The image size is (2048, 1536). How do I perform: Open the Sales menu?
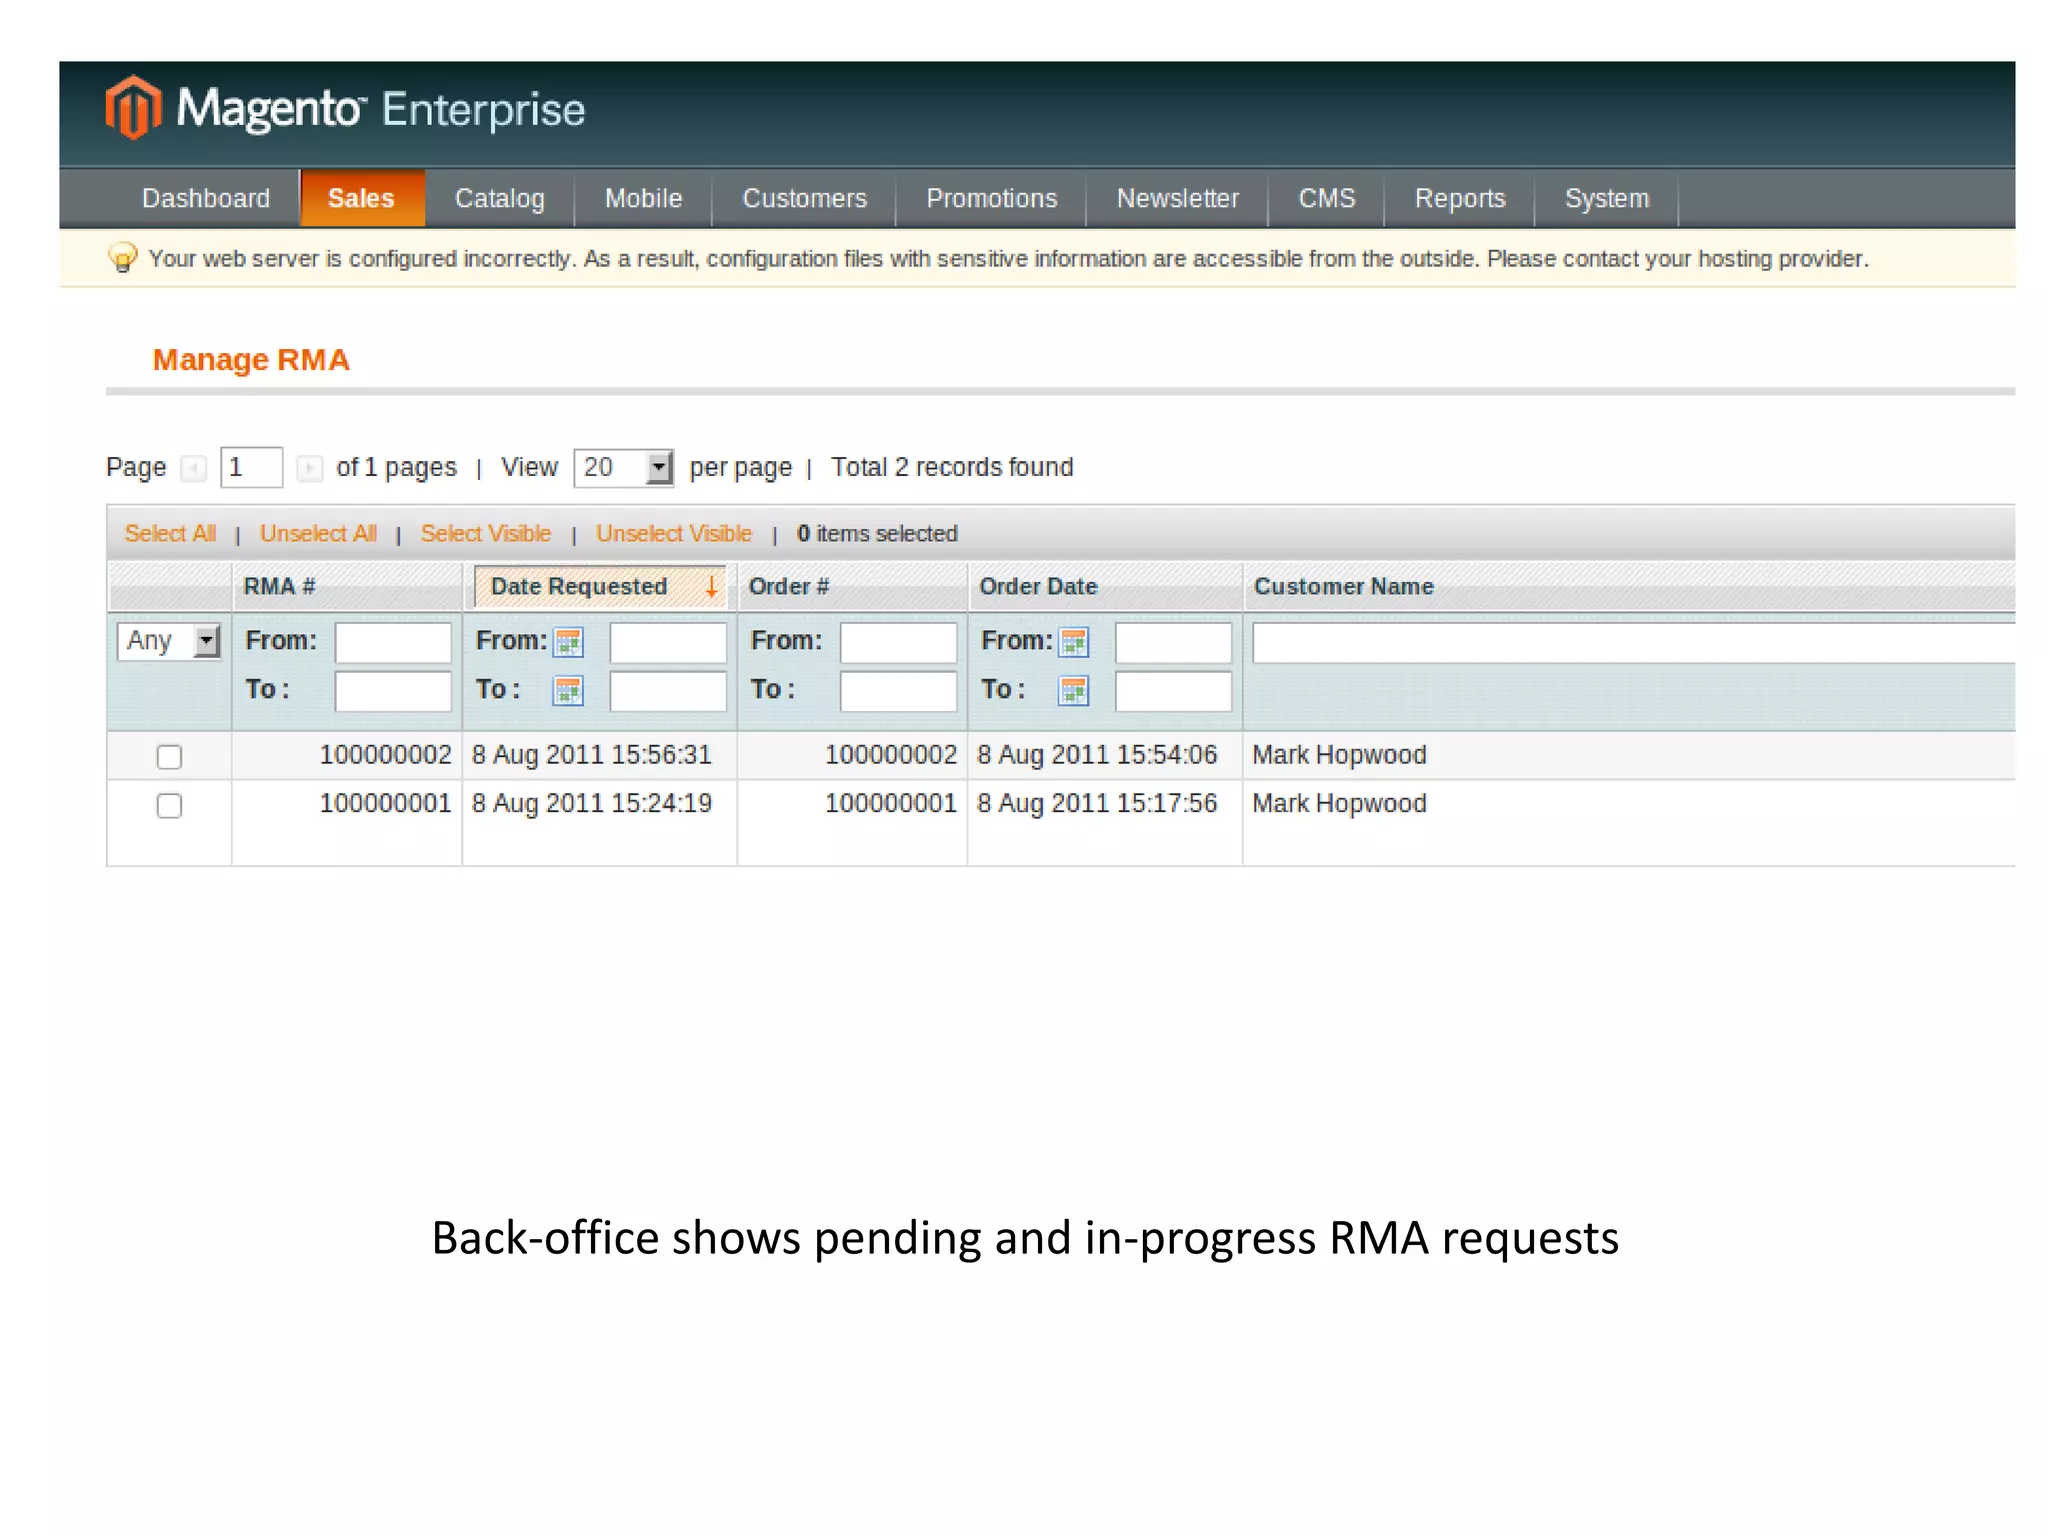[x=361, y=198]
